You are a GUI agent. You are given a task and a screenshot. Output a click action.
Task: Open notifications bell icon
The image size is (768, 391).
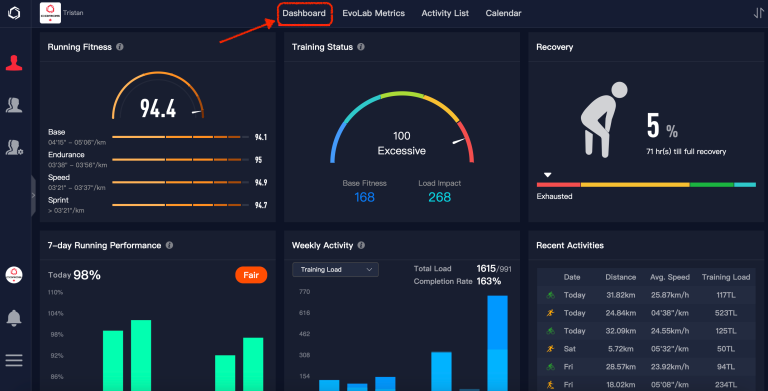pyautogui.click(x=14, y=318)
